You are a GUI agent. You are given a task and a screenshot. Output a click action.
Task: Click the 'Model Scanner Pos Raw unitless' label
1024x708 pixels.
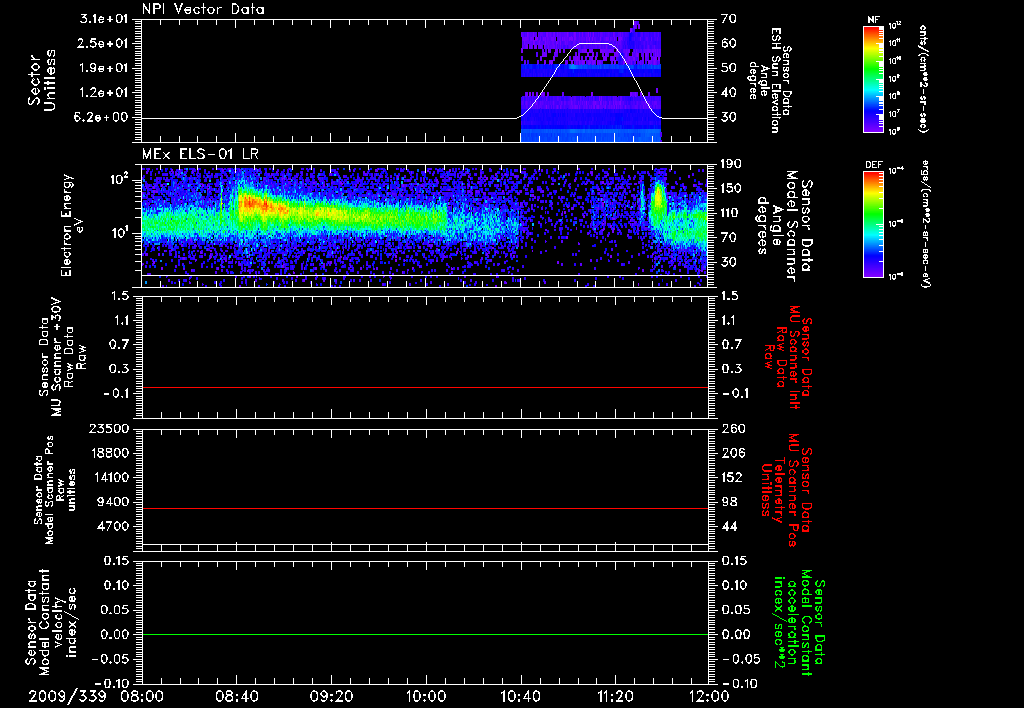coord(55,490)
